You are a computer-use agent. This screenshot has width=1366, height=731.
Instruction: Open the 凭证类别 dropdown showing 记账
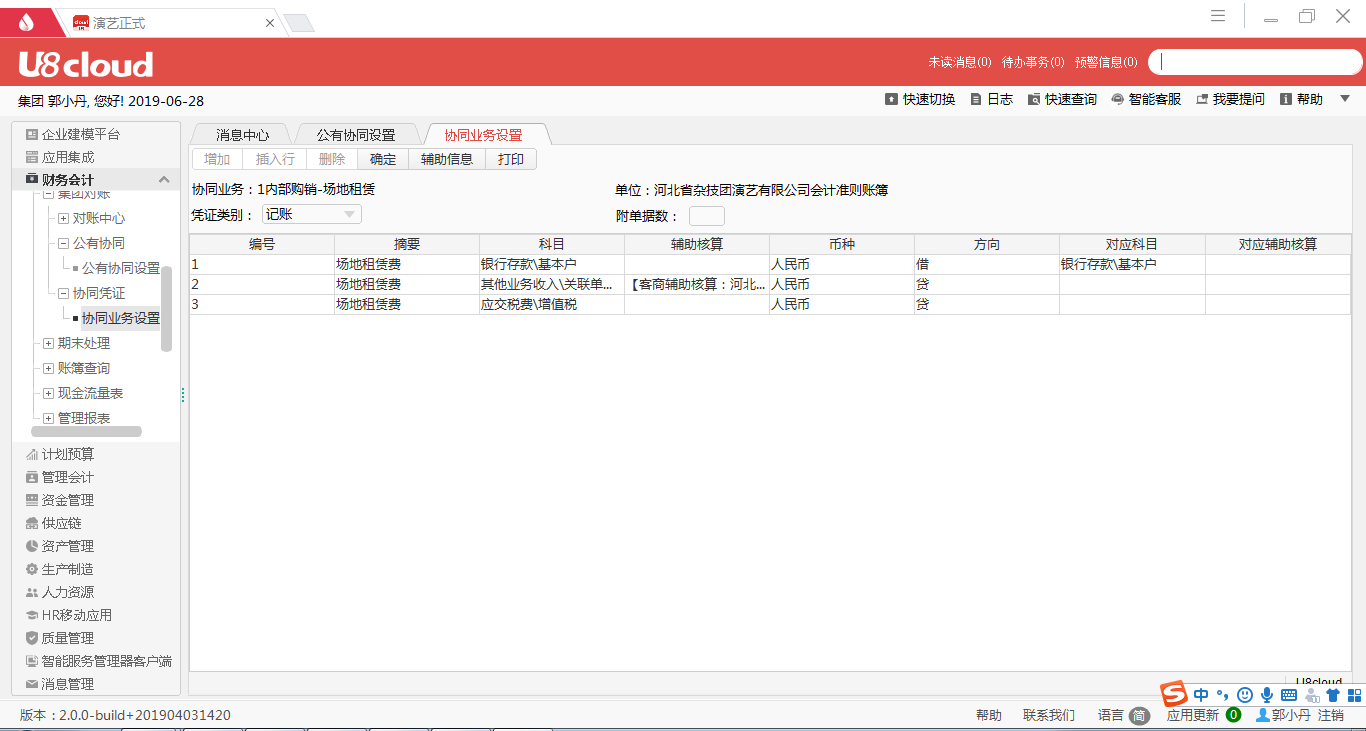311,214
